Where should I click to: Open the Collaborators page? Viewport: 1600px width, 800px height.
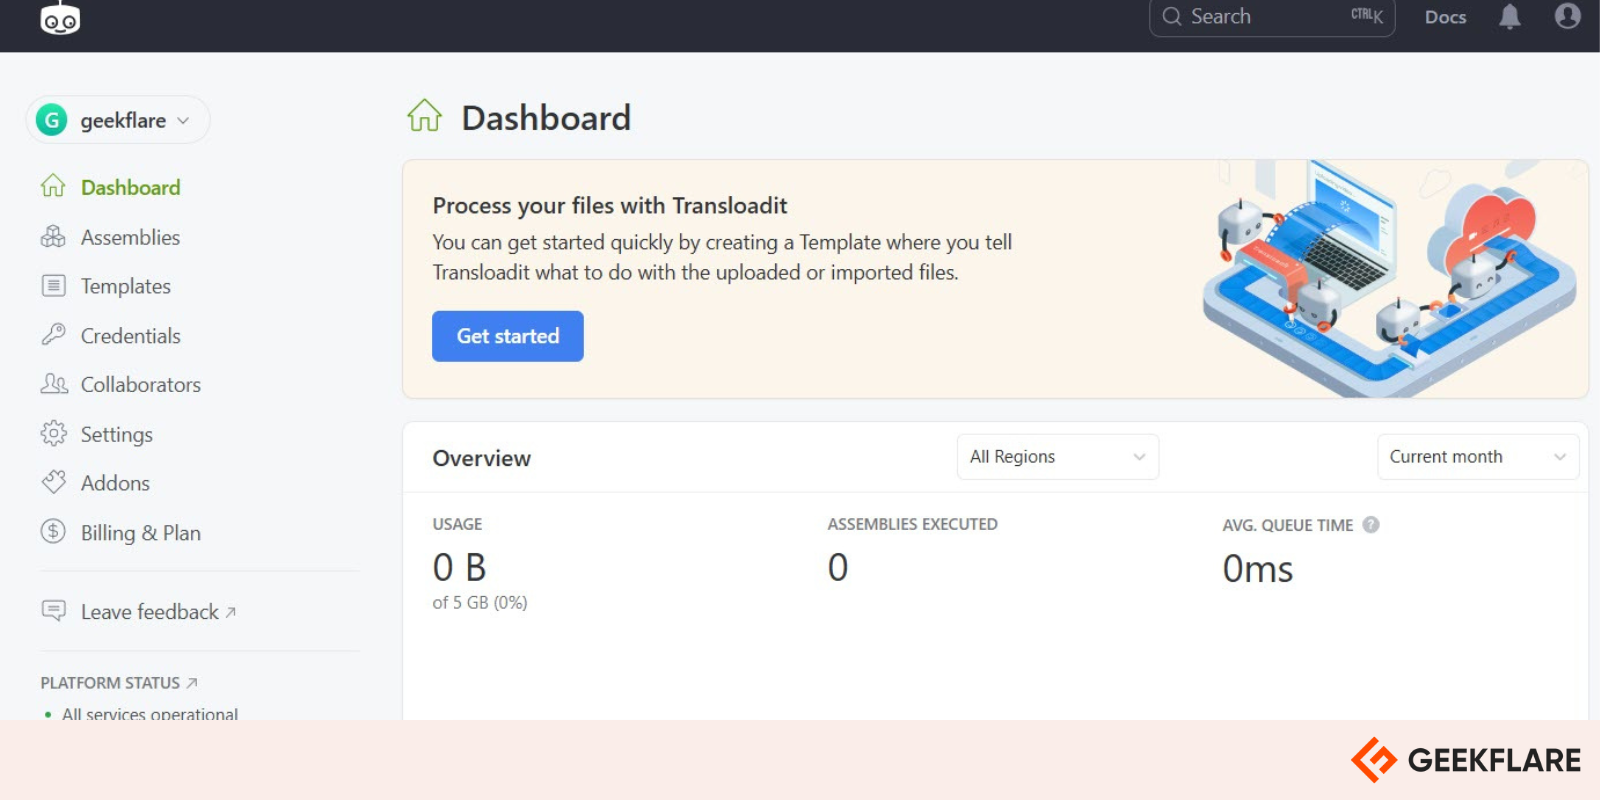[141, 384]
